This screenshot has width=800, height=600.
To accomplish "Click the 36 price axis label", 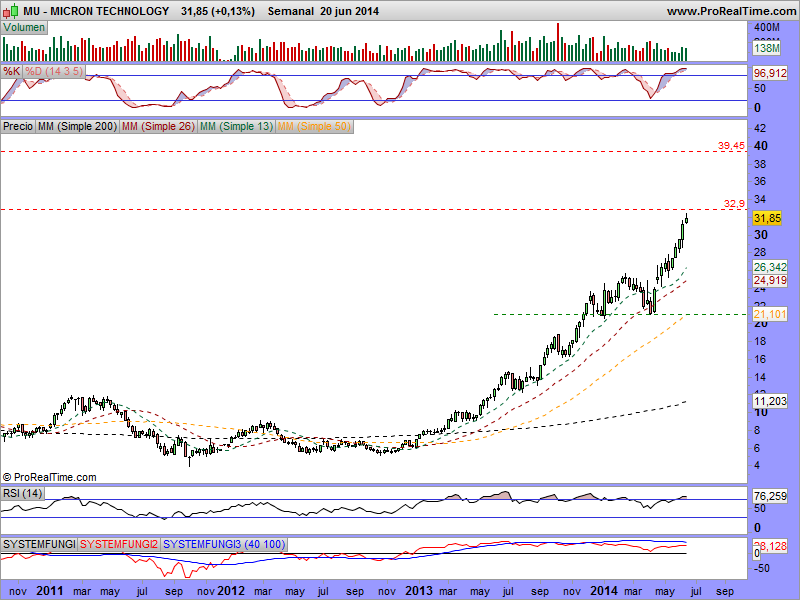I will click(760, 182).
